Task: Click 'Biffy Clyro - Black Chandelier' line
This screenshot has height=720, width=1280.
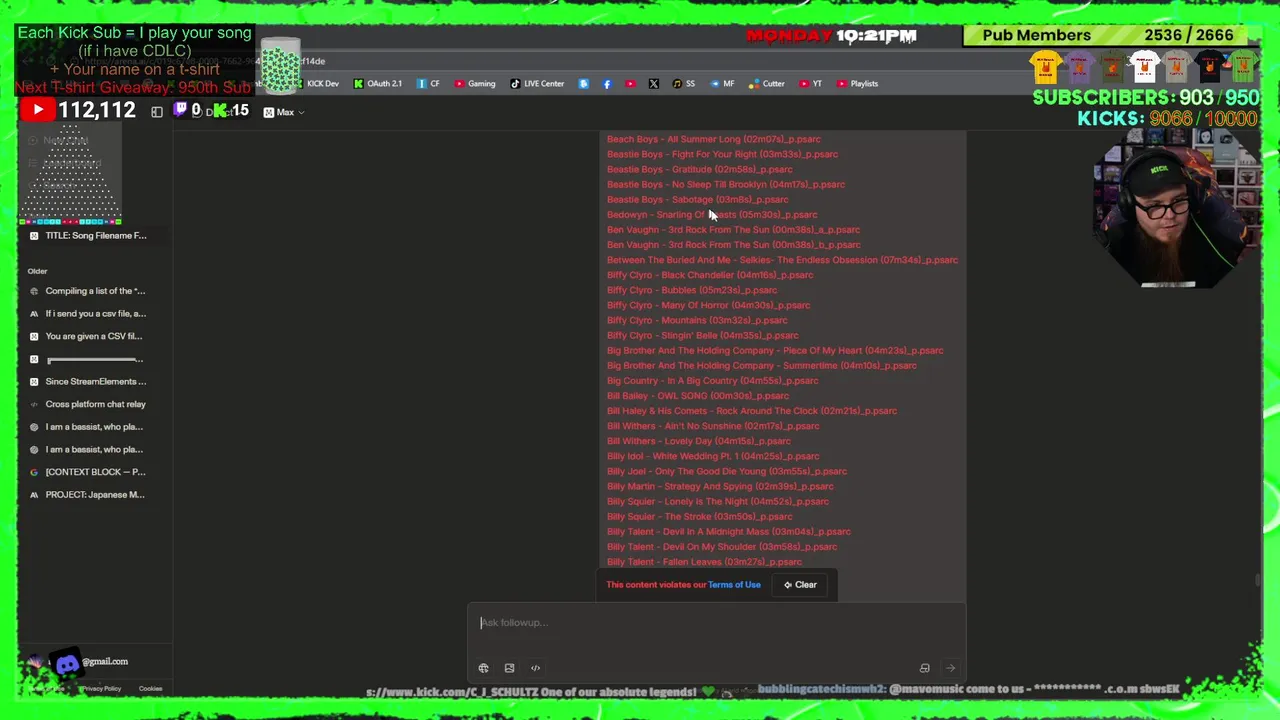Action: (710, 275)
